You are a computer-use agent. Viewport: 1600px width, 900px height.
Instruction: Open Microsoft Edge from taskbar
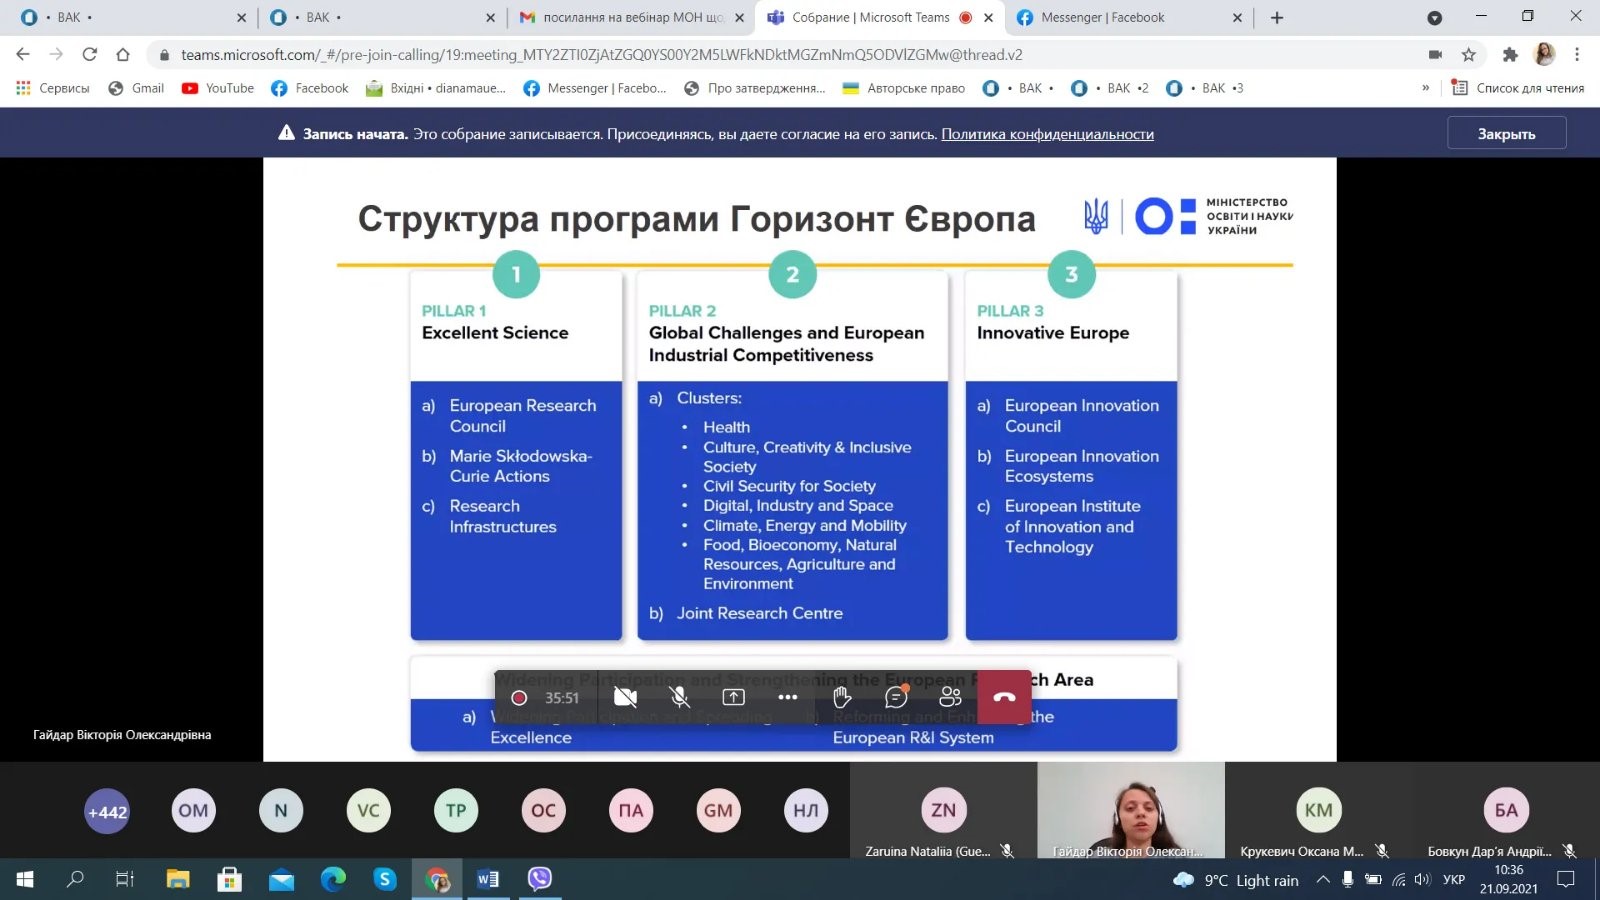(x=333, y=879)
